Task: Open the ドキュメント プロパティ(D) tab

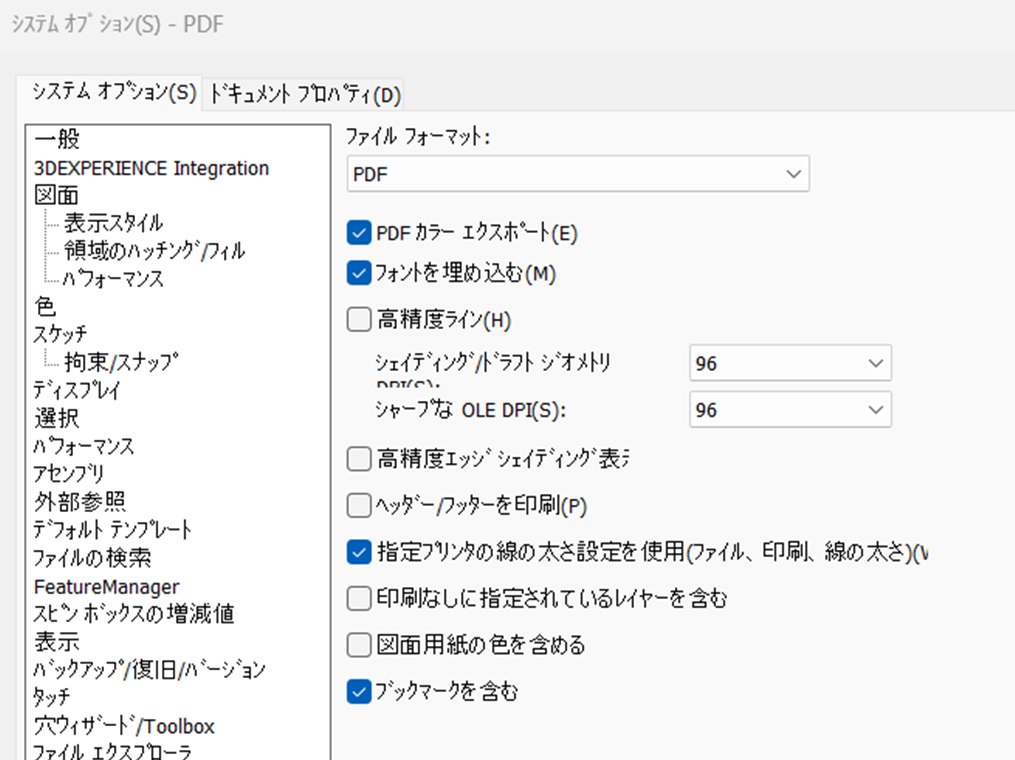Action: click(x=304, y=95)
